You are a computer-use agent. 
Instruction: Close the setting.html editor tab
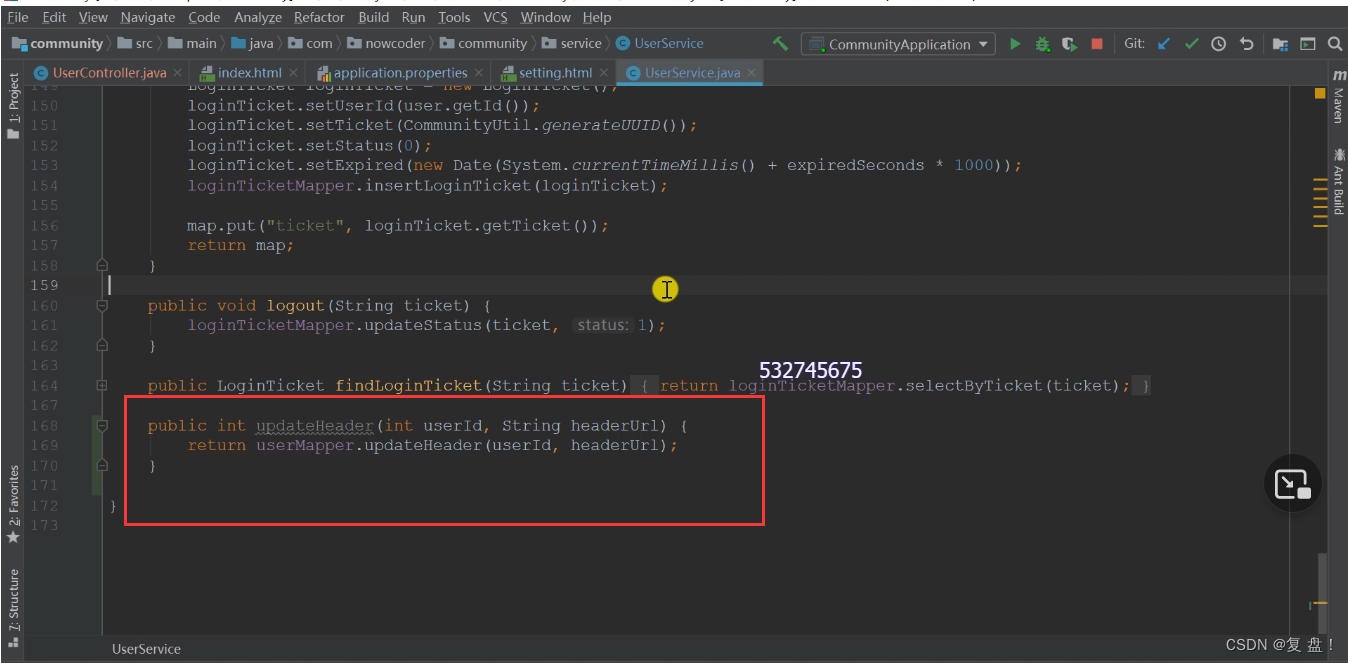[x=605, y=73]
